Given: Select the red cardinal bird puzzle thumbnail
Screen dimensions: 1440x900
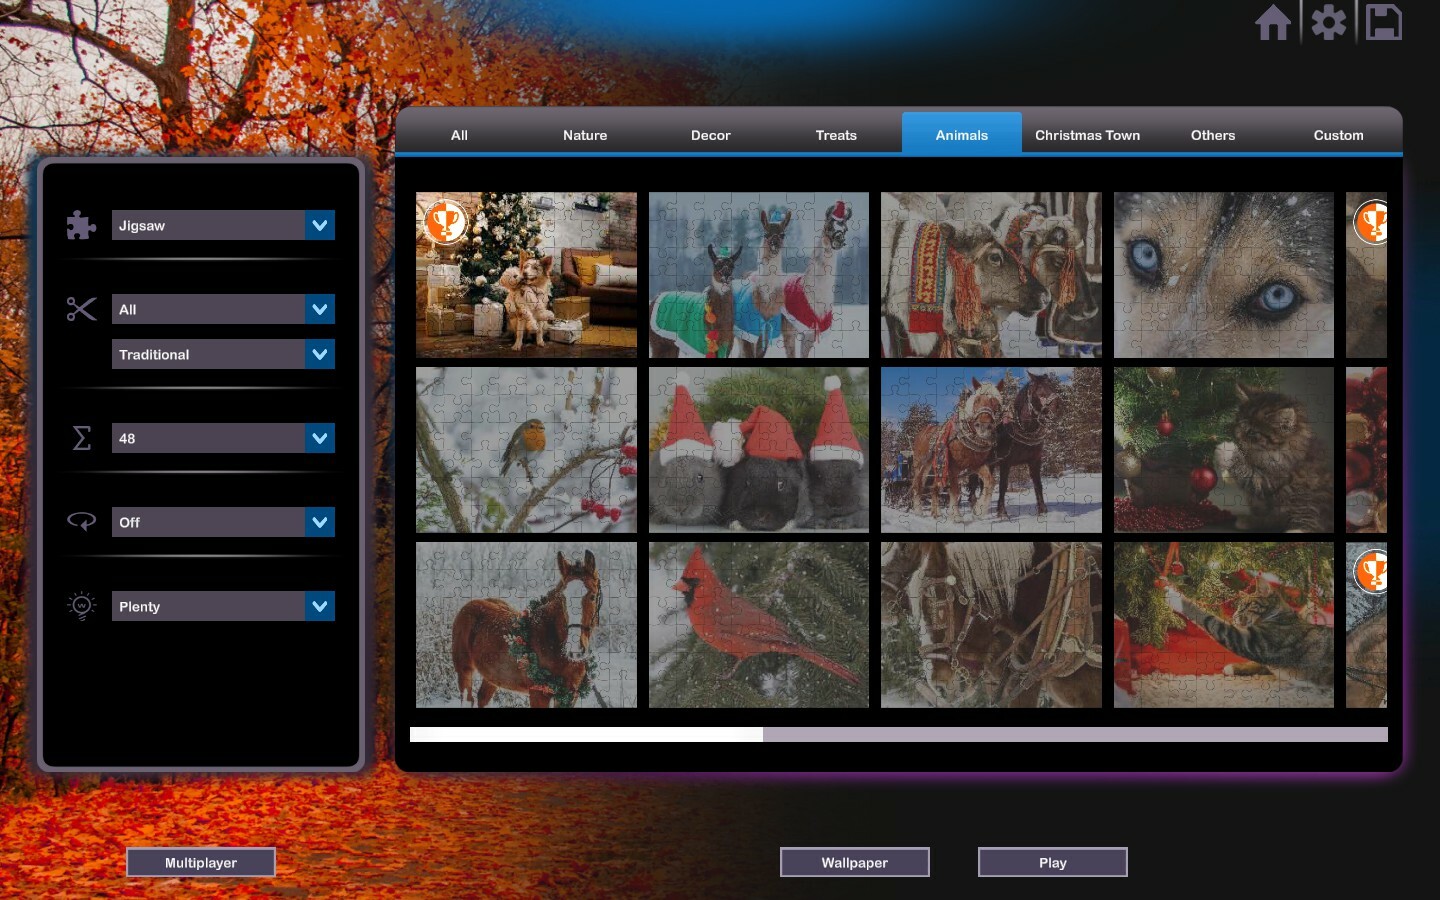Looking at the screenshot, I should pos(758,625).
